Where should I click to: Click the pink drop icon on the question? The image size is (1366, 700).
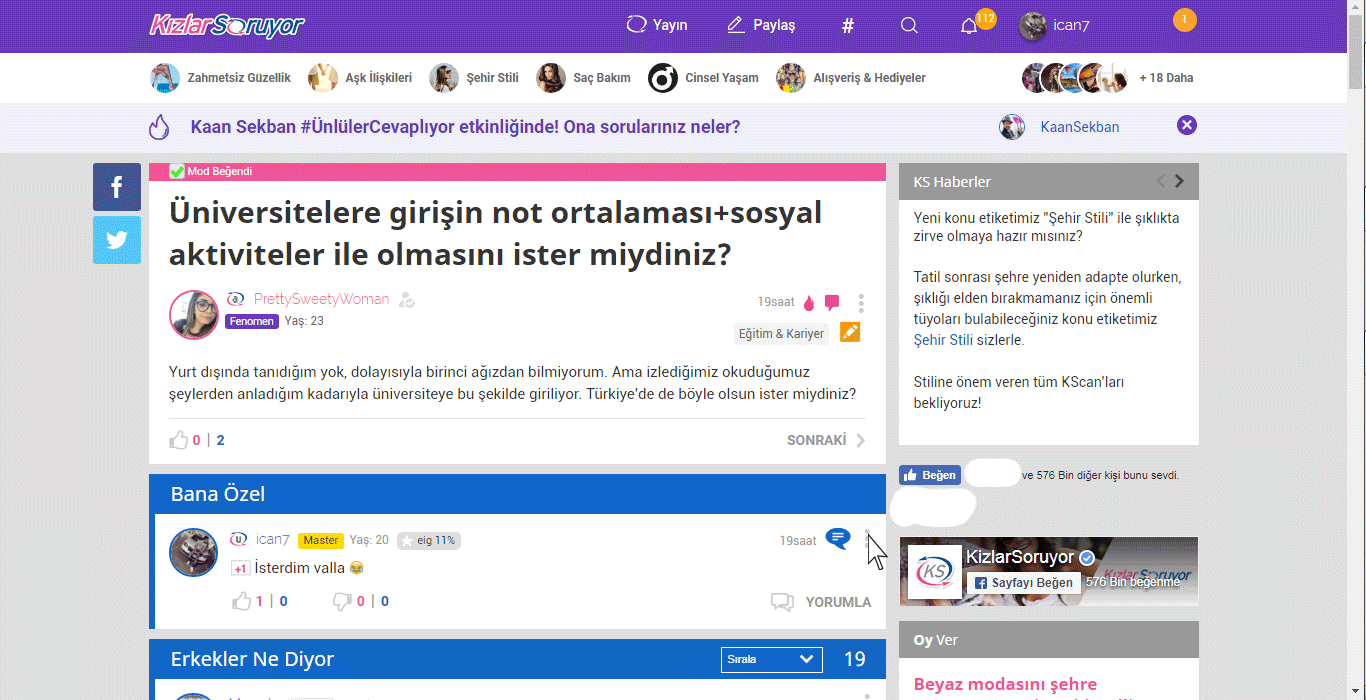coord(809,303)
